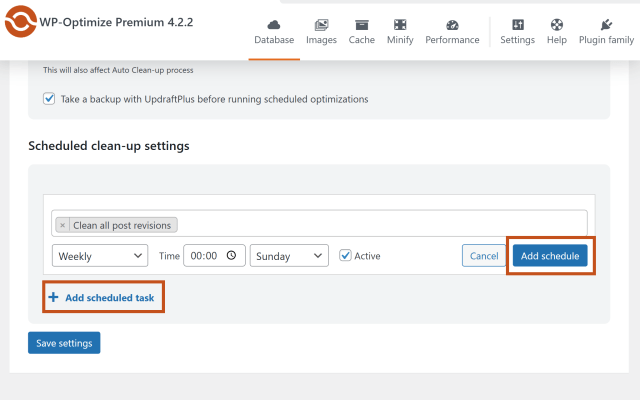The width and height of the screenshot is (640, 400).
Task: Click the 'Time' label
Action: coord(169,256)
